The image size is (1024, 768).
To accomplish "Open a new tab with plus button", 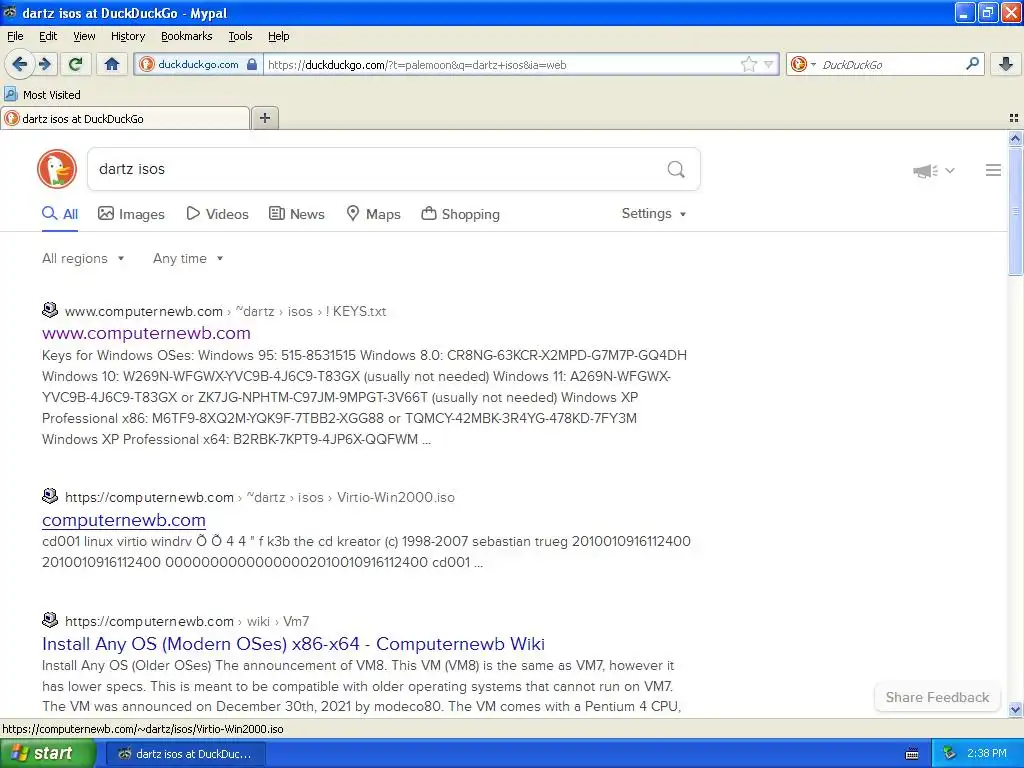I will click(x=264, y=118).
